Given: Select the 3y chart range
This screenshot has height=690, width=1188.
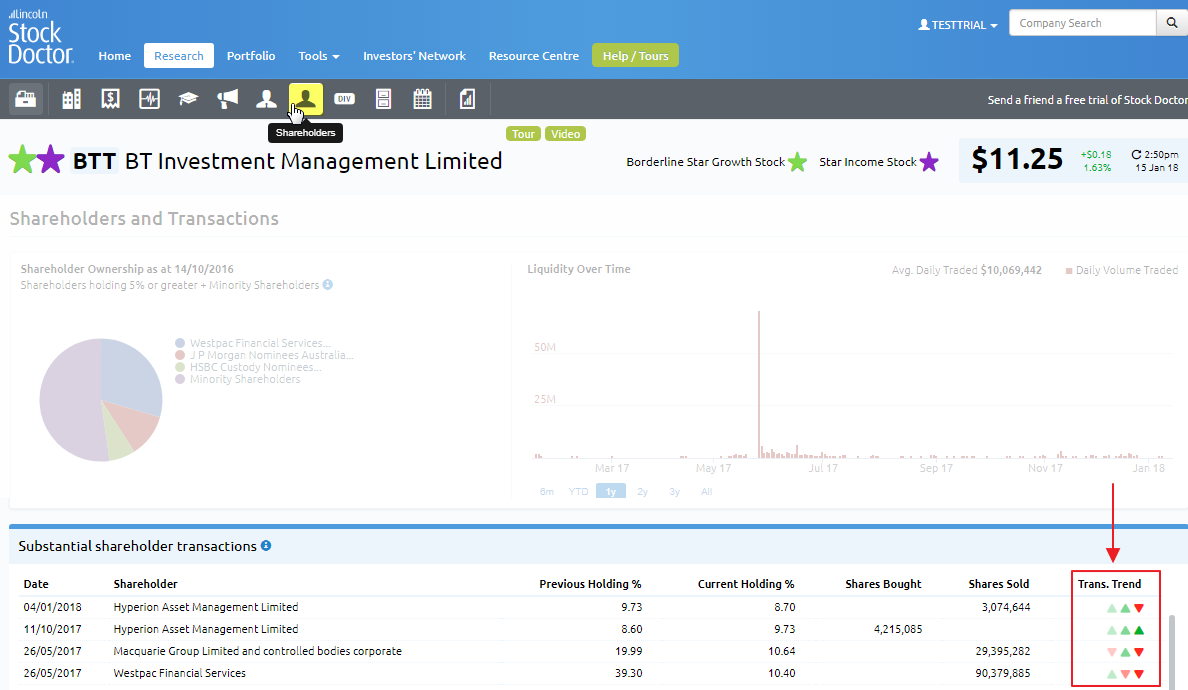Looking at the screenshot, I should (674, 492).
